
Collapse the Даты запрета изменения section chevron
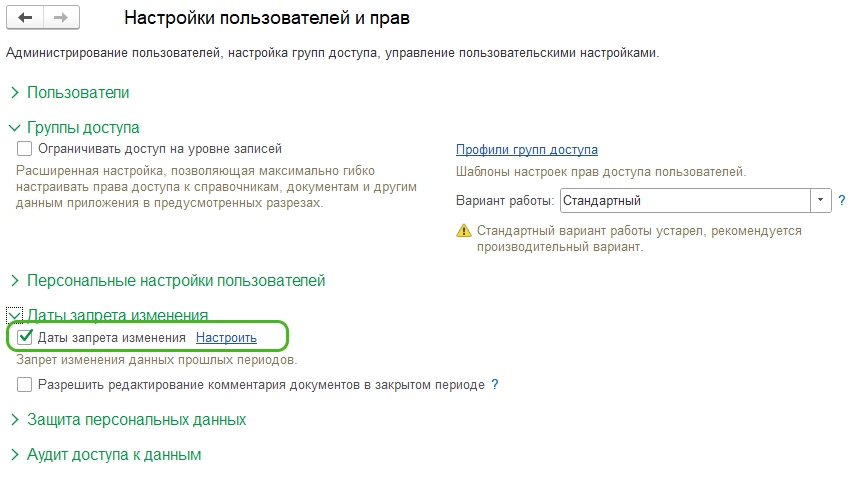pyautogui.click(x=15, y=315)
